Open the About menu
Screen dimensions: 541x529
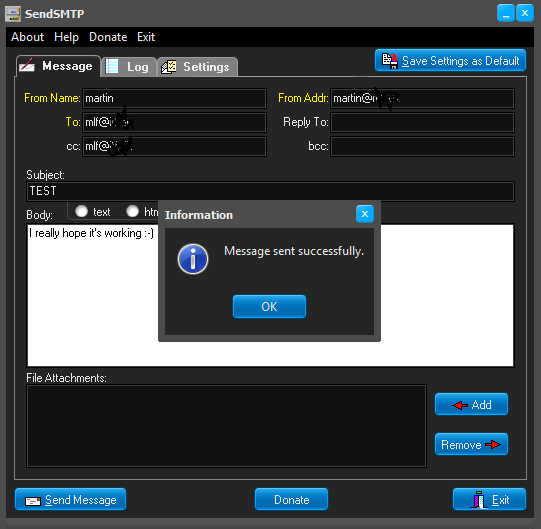[x=27, y=37]
